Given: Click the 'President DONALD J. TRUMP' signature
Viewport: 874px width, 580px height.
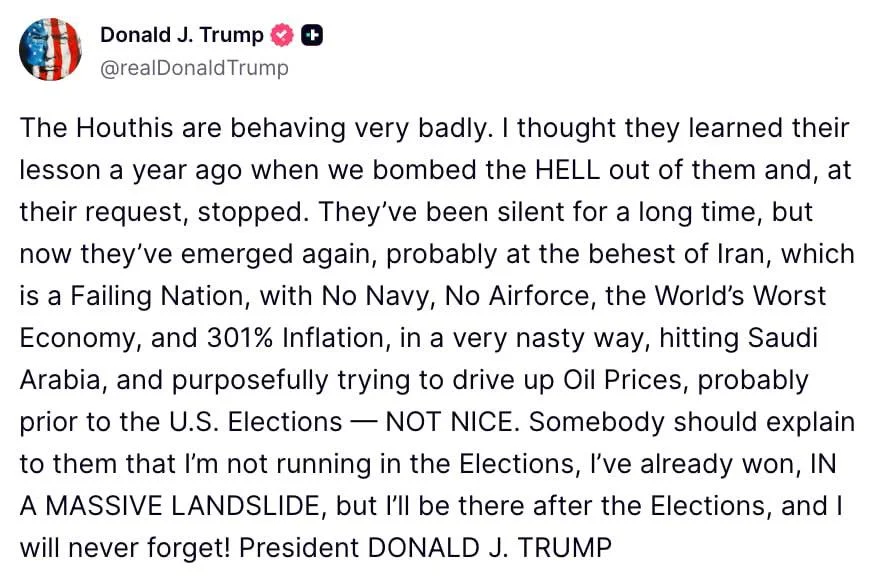Looking at the screenshot, I should coord(425,548).
